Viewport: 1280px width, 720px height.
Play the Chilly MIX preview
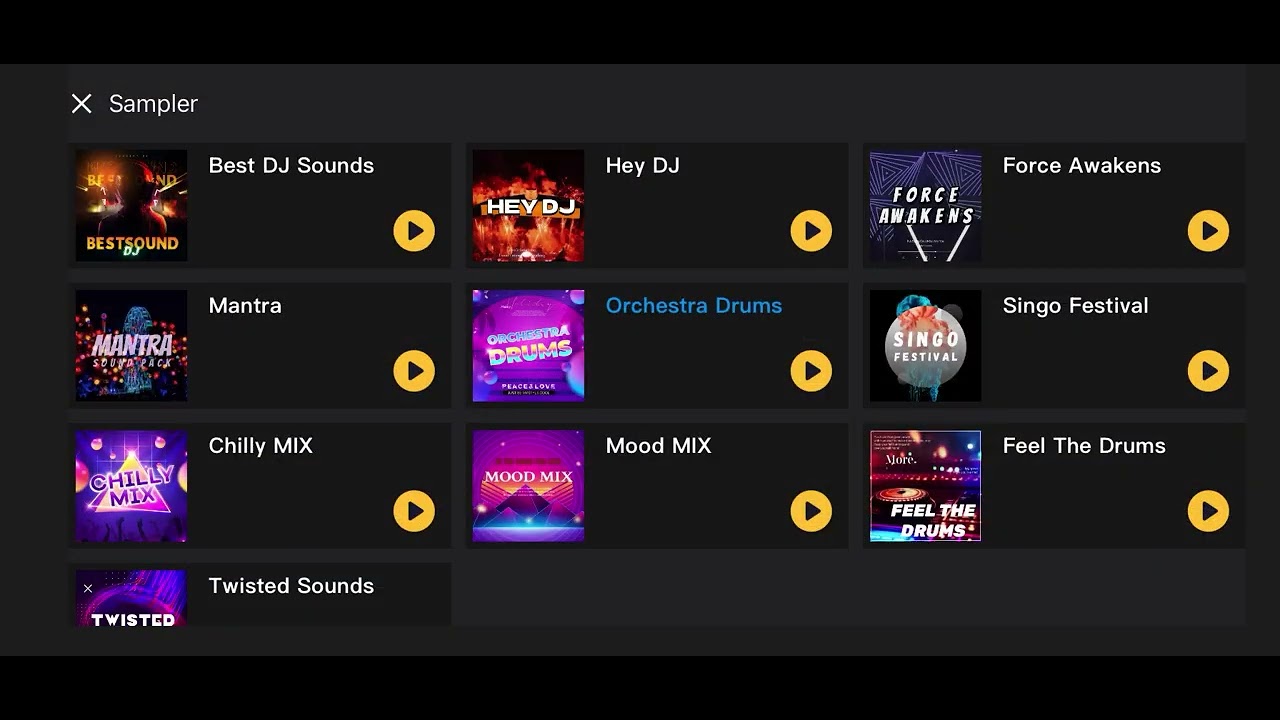click(x=414, y=511)
